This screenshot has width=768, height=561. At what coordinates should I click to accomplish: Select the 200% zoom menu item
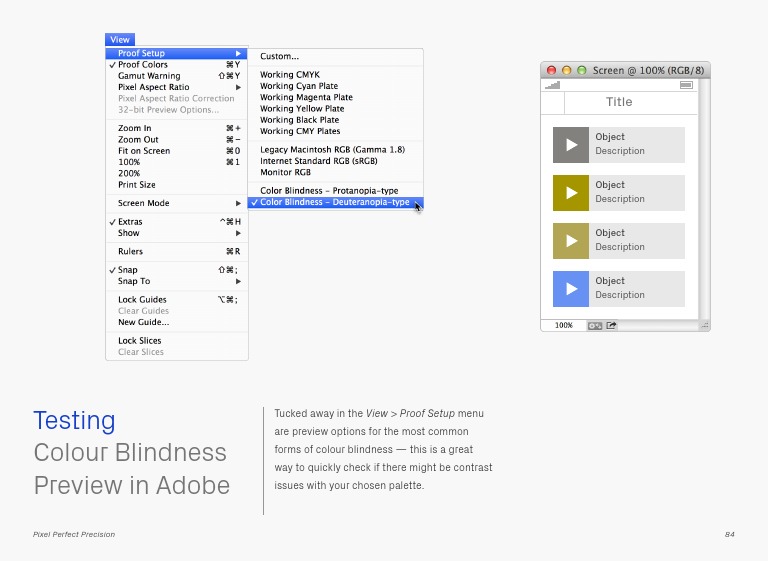coord(176,173)
